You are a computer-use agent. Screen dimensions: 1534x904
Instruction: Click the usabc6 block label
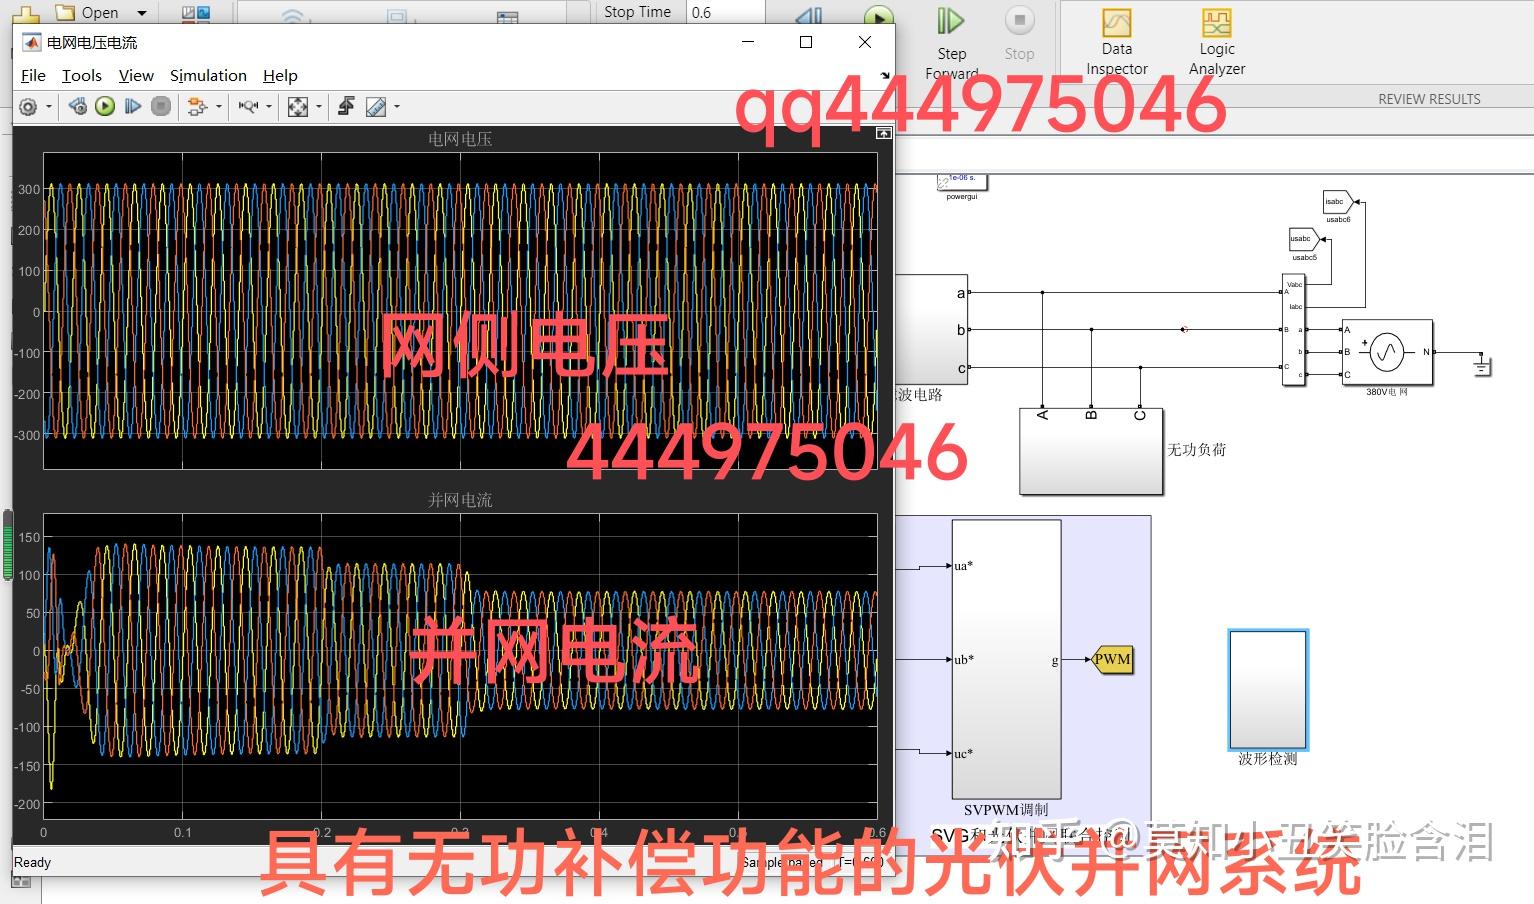click(1338, 220)
